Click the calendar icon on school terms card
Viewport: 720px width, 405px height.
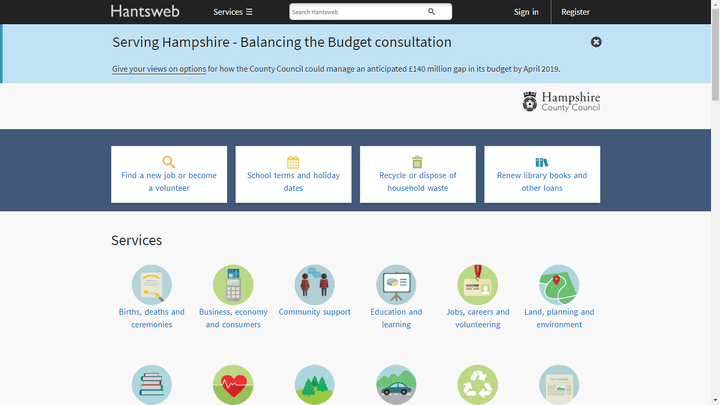(293, 162)
